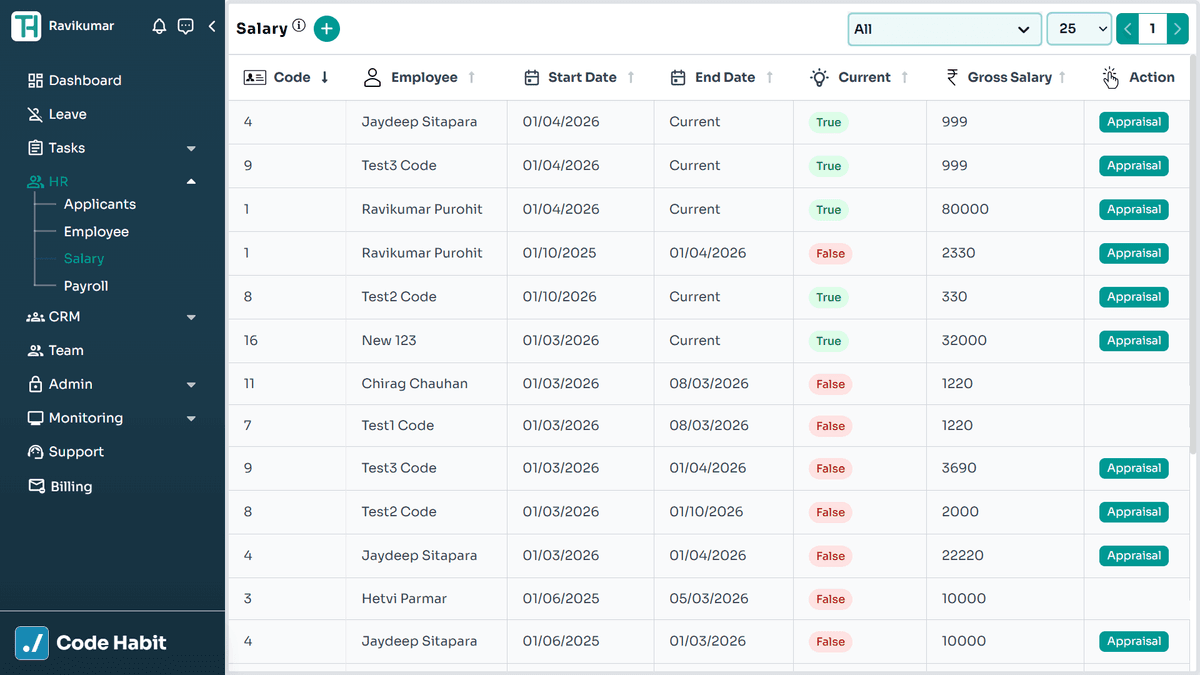Click Appraisal for New 123 row

pyautogui.click(x=1134, y=341)
